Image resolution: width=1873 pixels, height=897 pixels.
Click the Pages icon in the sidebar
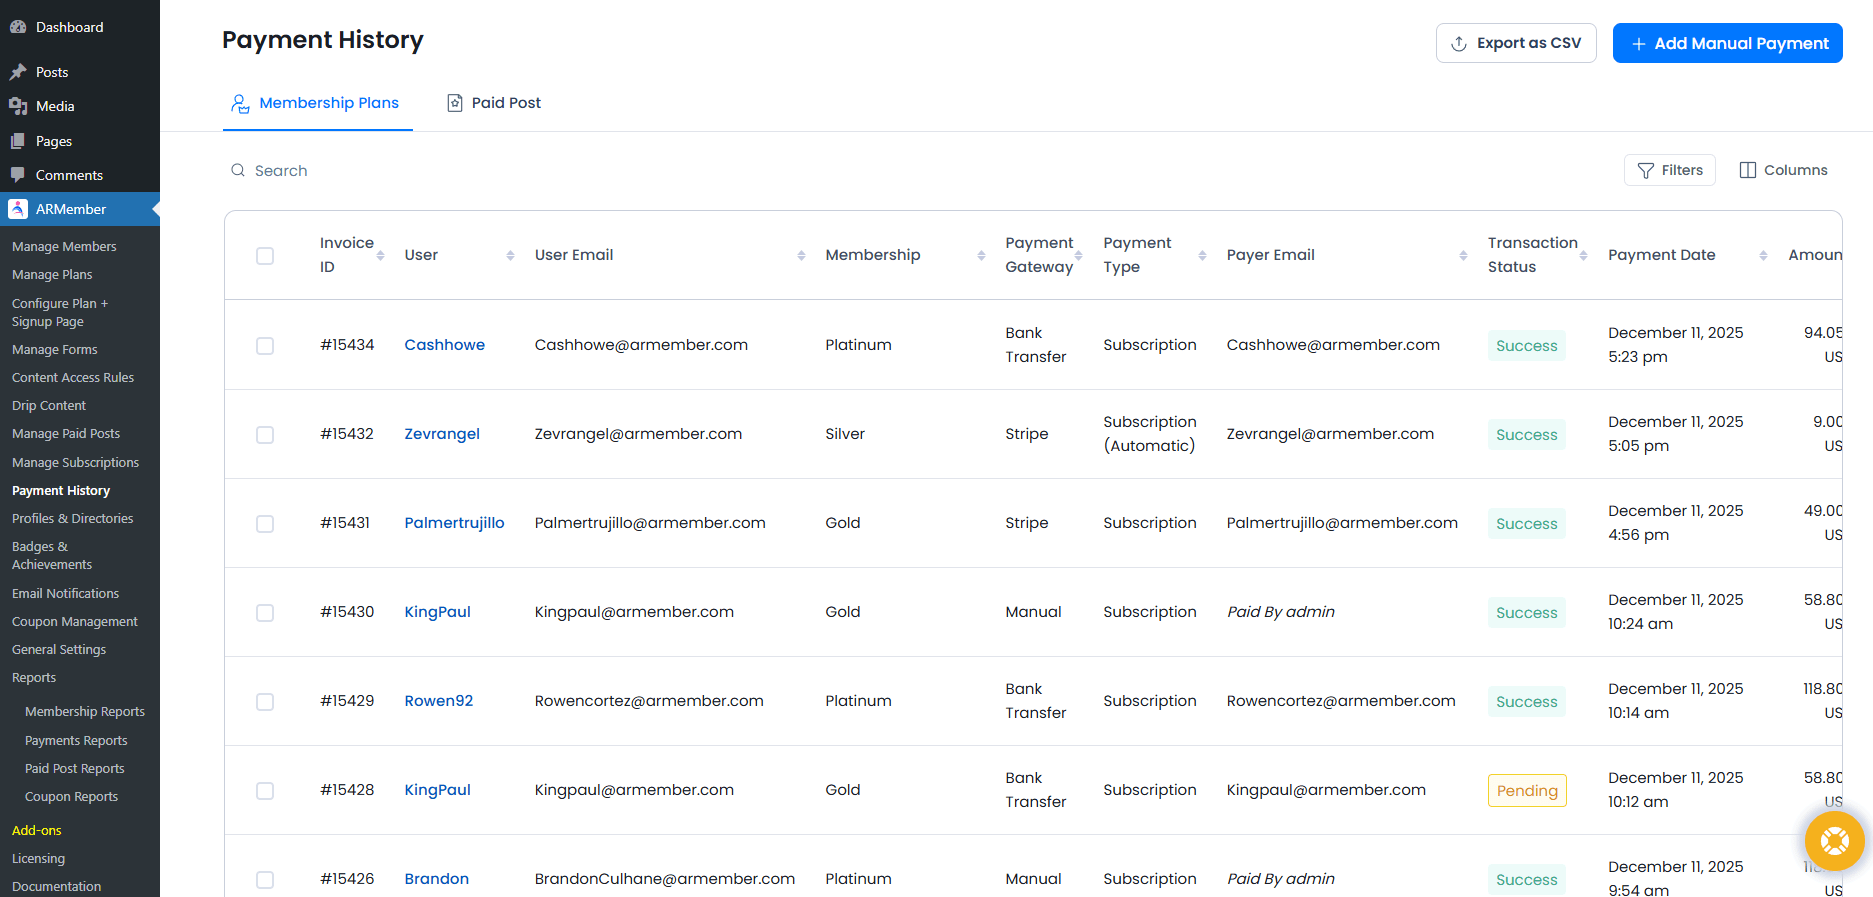pos(18,141)
